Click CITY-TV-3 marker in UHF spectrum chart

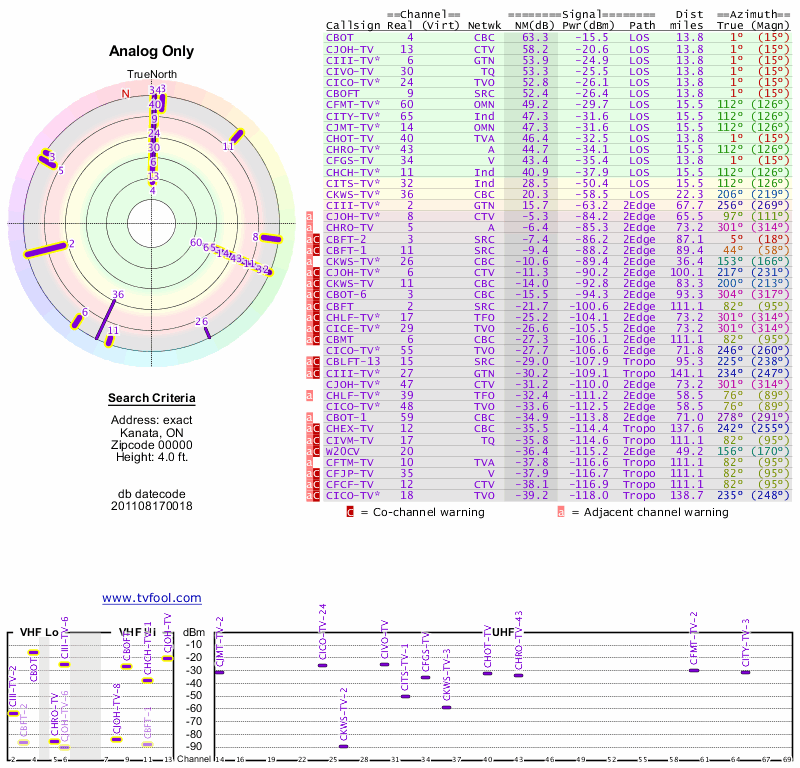tap(745, 672)
